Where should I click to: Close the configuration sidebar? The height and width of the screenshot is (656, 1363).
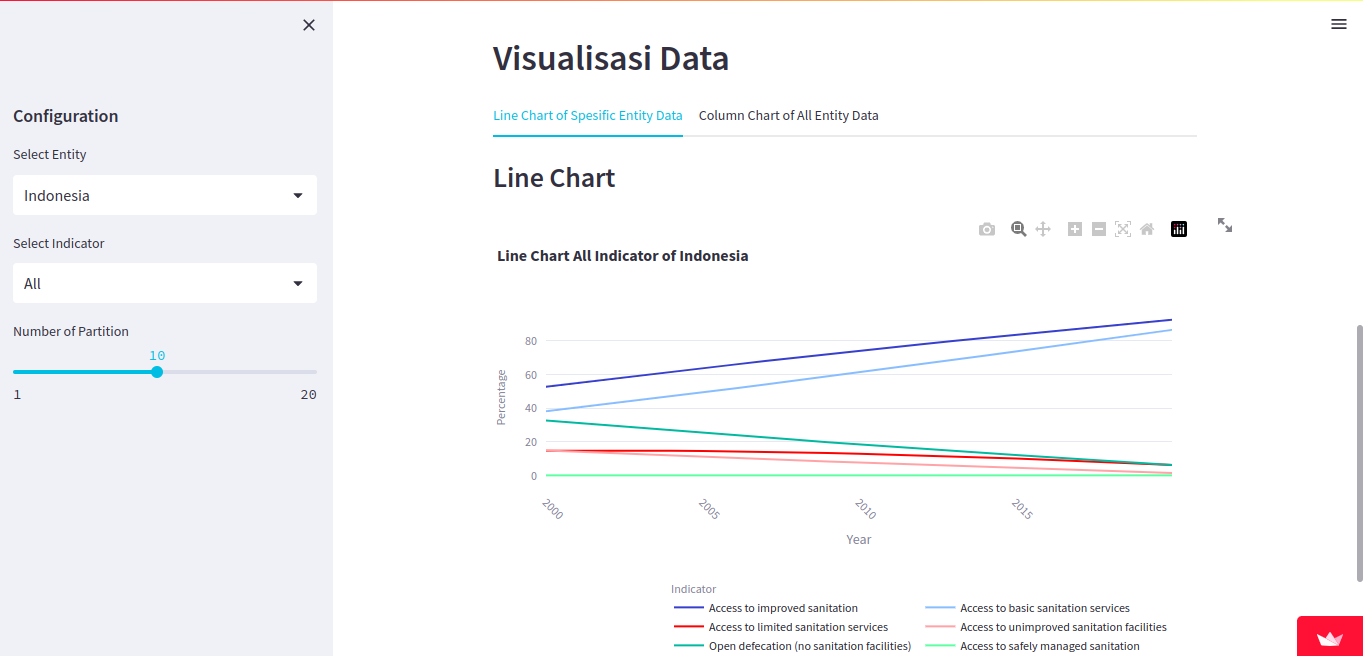tap(309, 24)
